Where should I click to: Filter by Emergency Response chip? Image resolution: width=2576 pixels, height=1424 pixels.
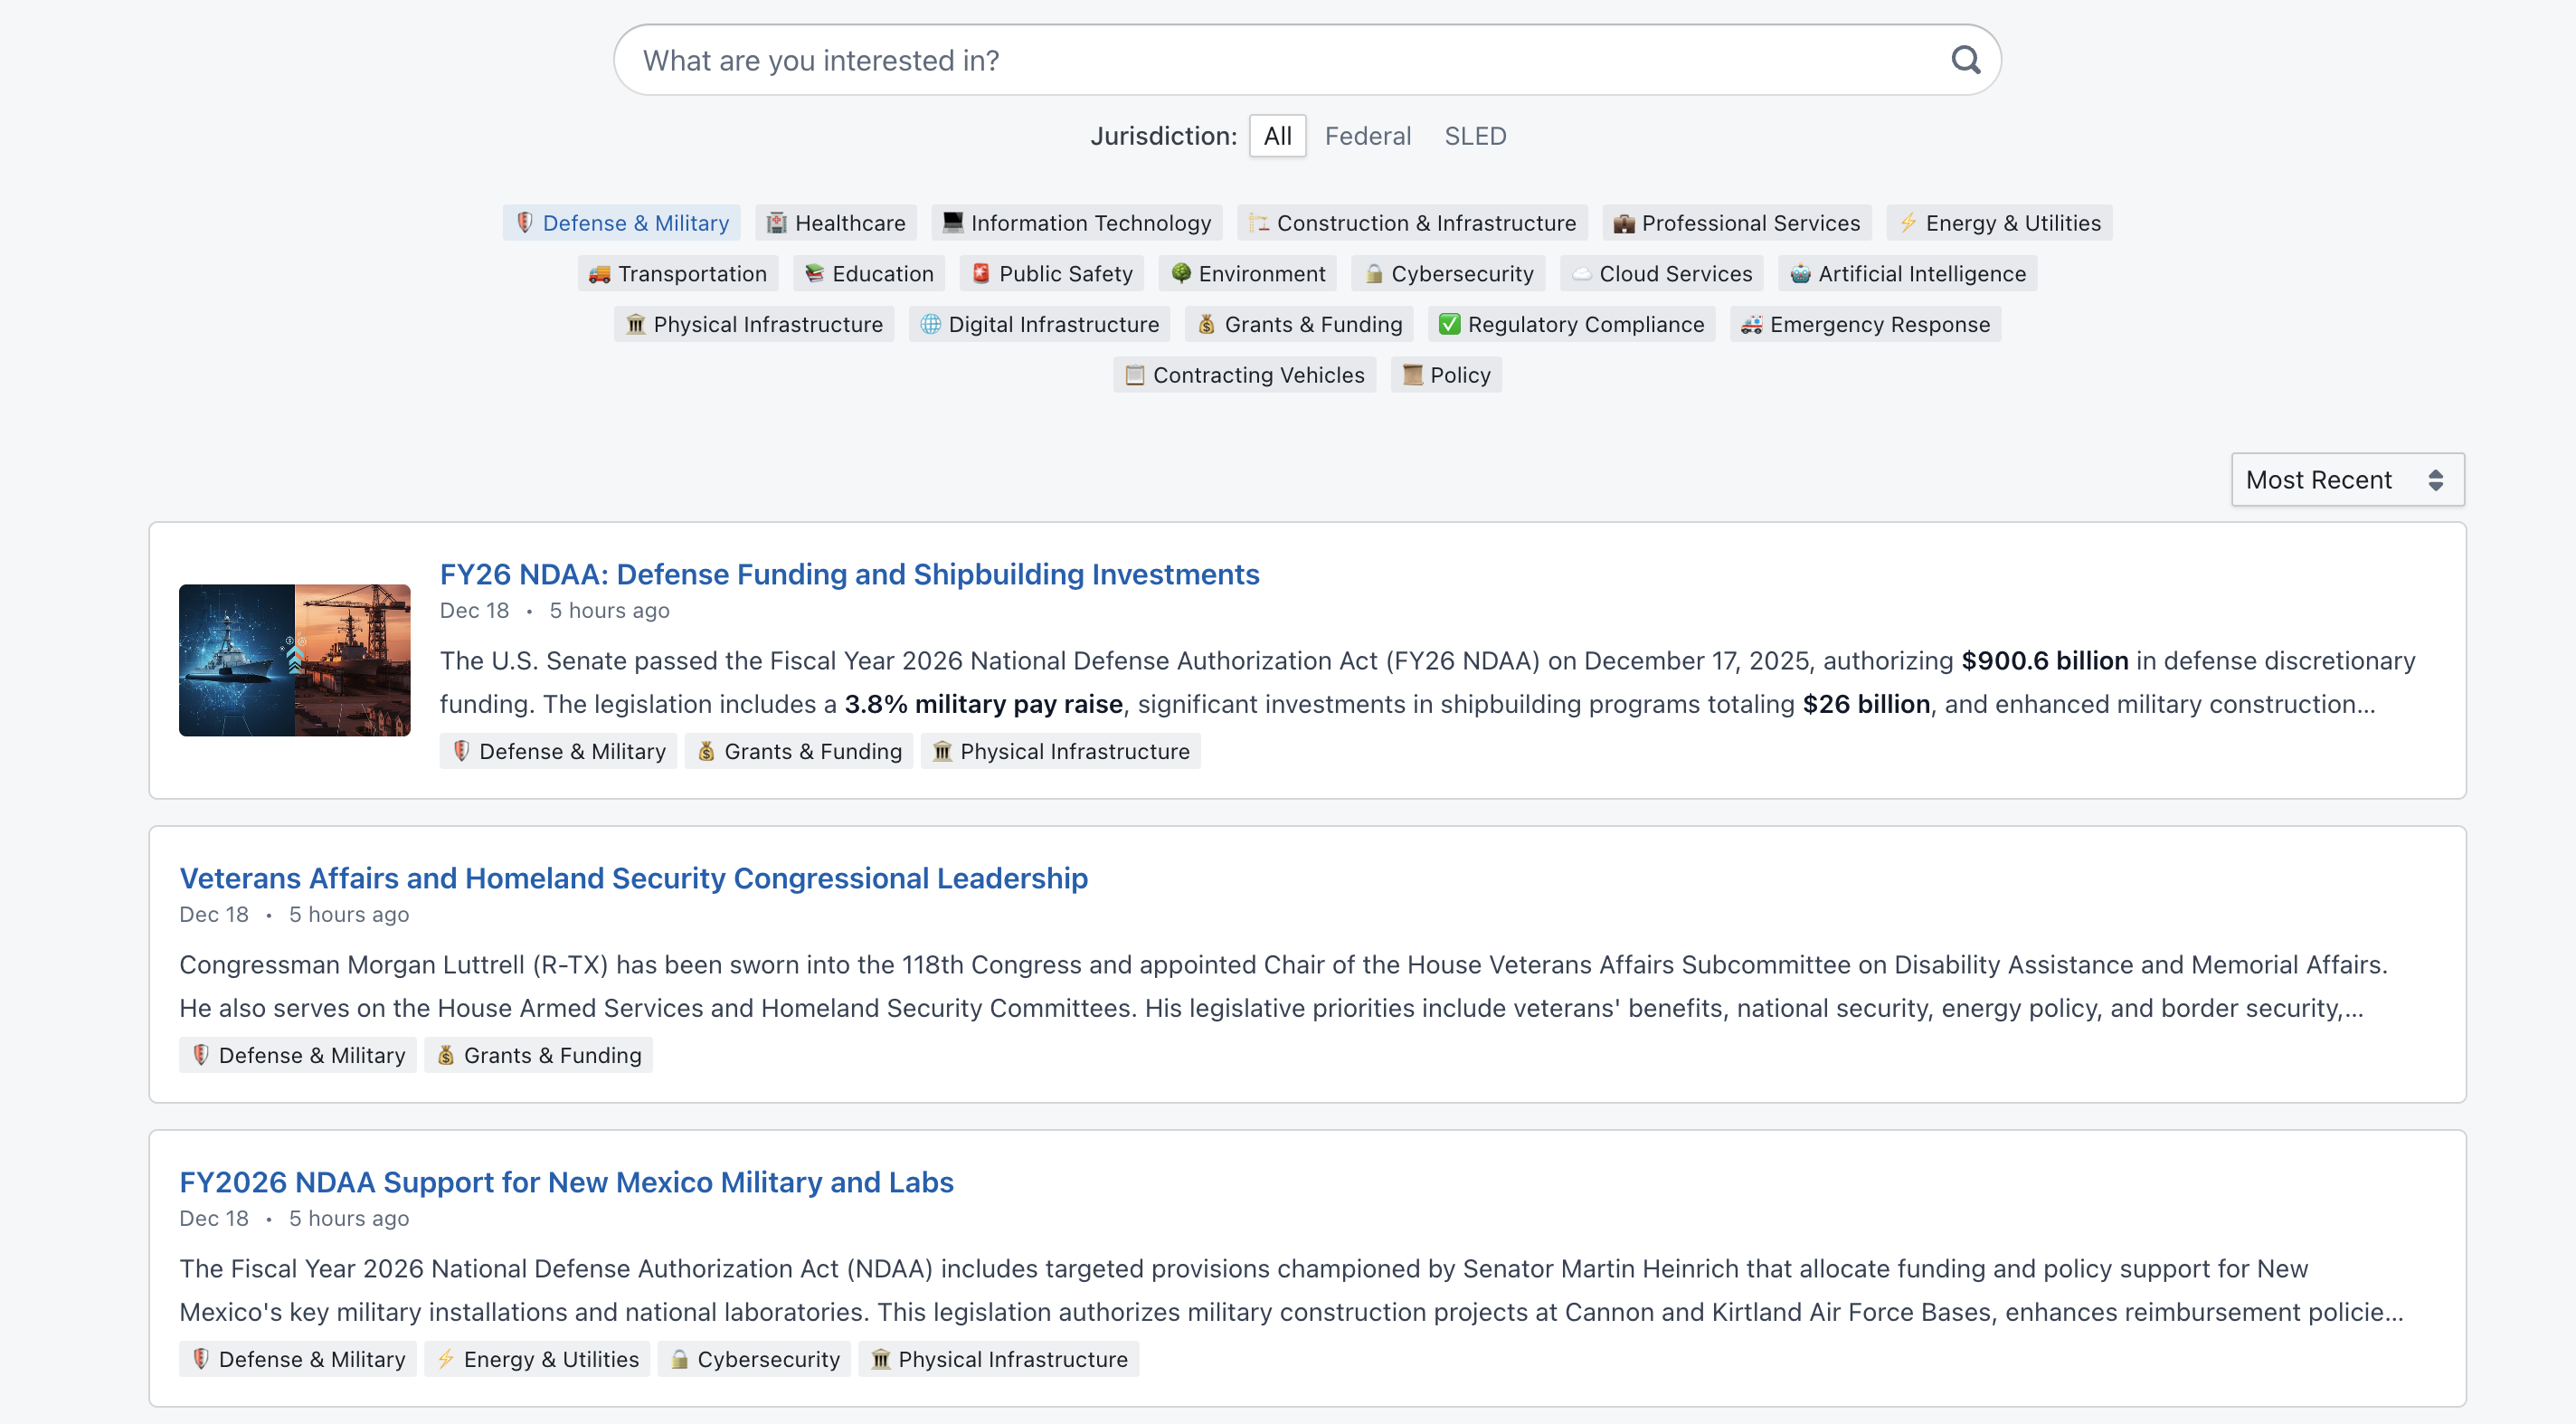point(1864,325)
